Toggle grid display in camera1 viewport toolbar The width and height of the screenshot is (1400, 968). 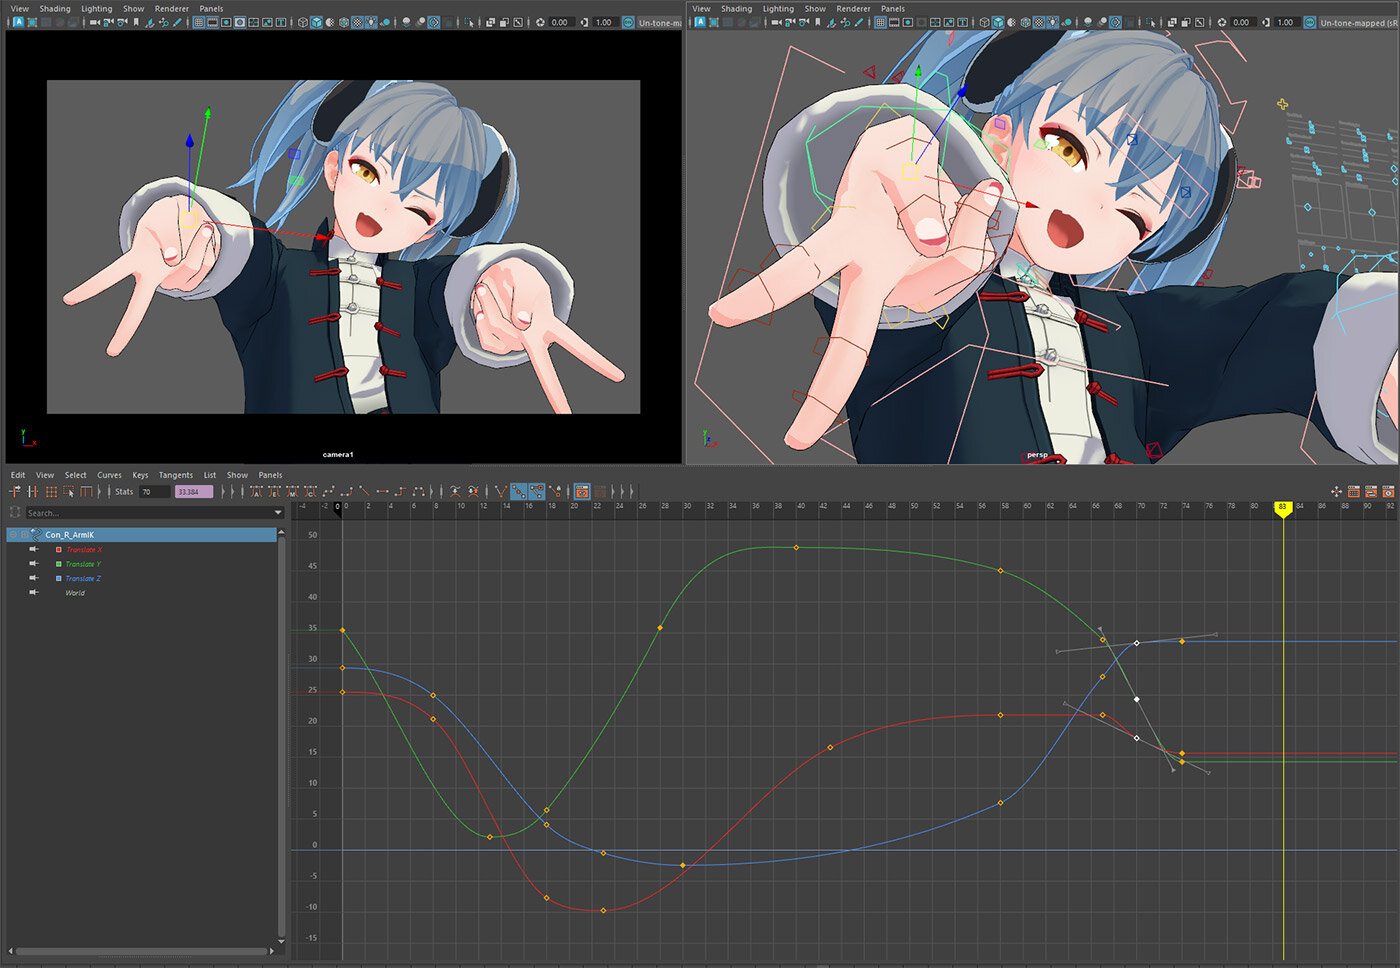click(x=198, y=22)
